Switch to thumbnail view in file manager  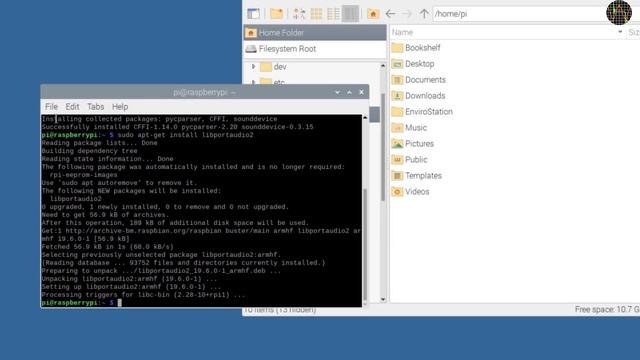316,14
